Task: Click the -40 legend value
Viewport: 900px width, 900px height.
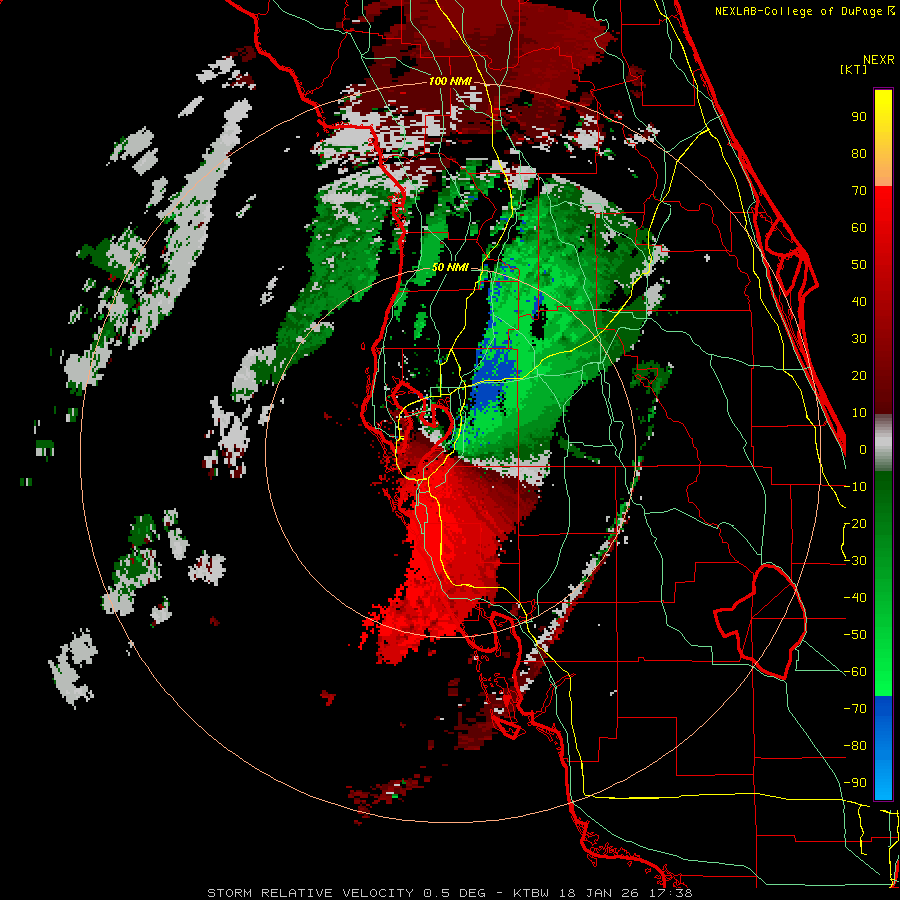Action: 855,598
